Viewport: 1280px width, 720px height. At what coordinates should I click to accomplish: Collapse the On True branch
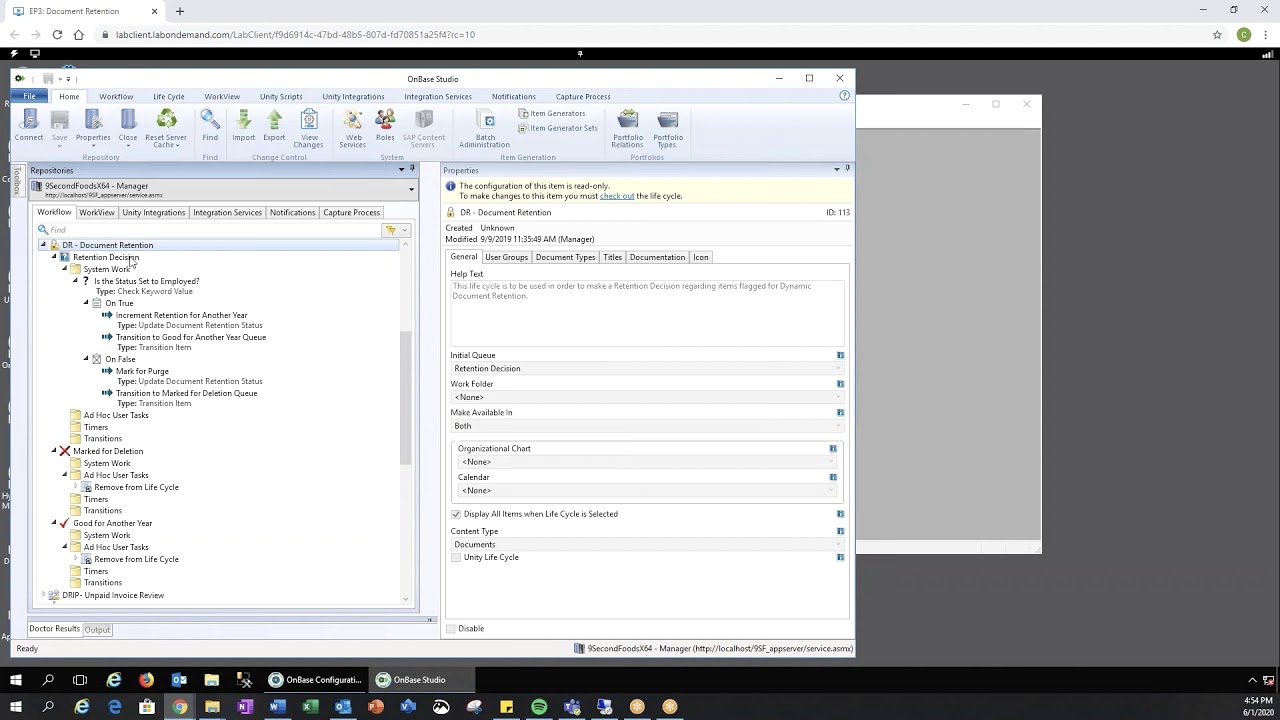[86, 303]
